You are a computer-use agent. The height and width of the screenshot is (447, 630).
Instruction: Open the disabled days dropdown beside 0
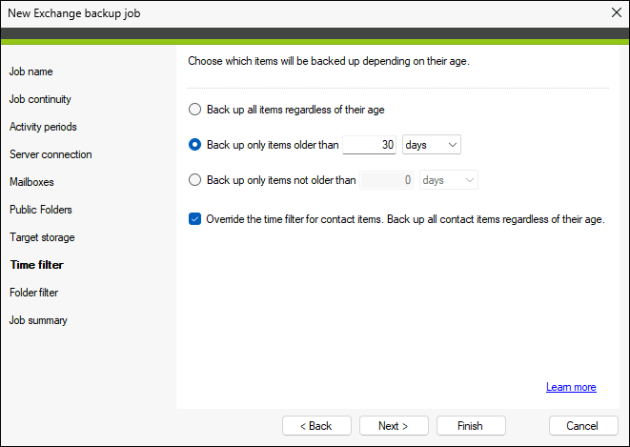[448, 180]
